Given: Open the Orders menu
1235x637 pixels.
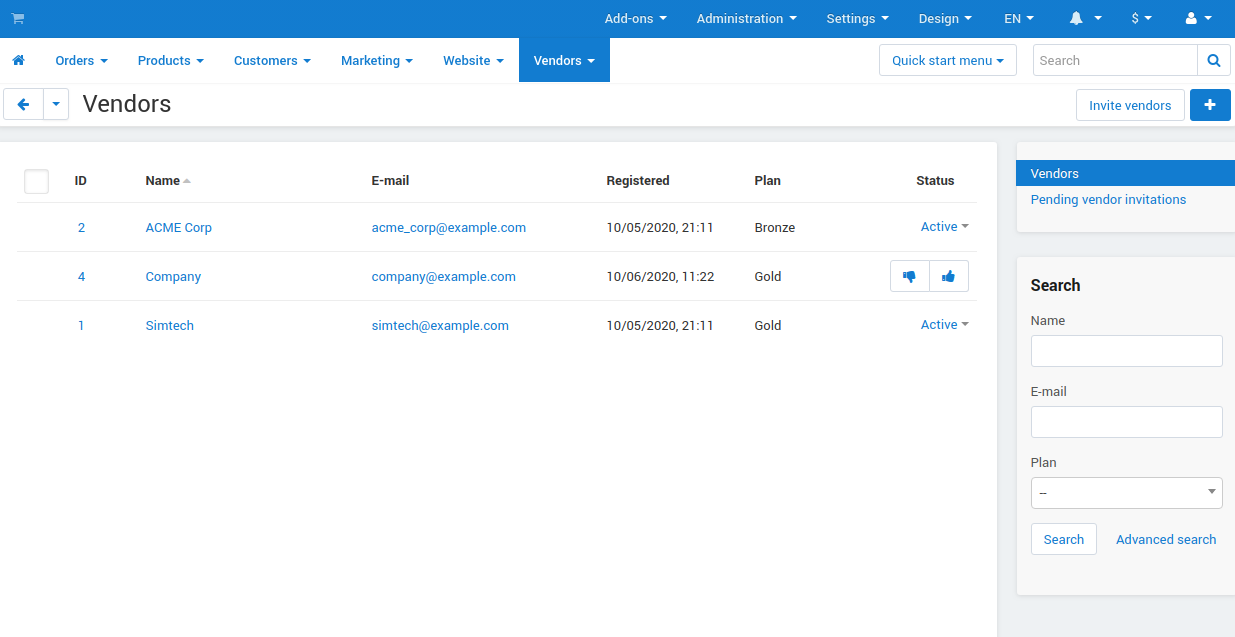Looking at the screenshot, I should [81, 60].
